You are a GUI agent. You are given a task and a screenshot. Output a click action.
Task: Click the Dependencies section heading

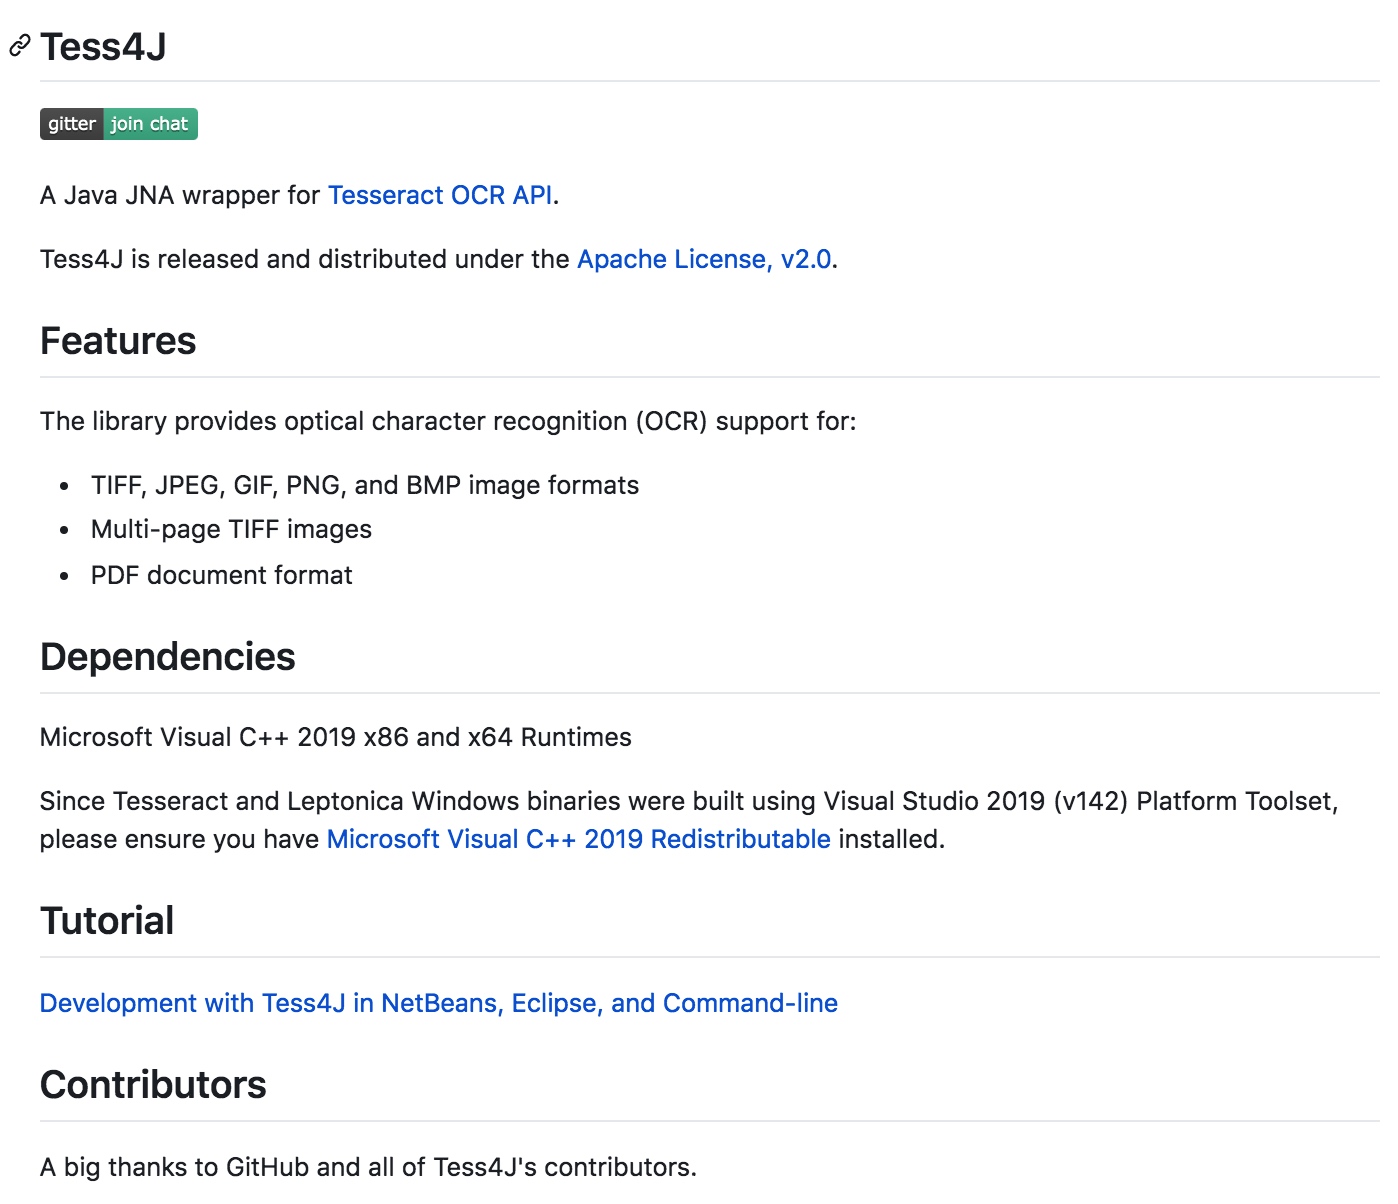(167, 657)
